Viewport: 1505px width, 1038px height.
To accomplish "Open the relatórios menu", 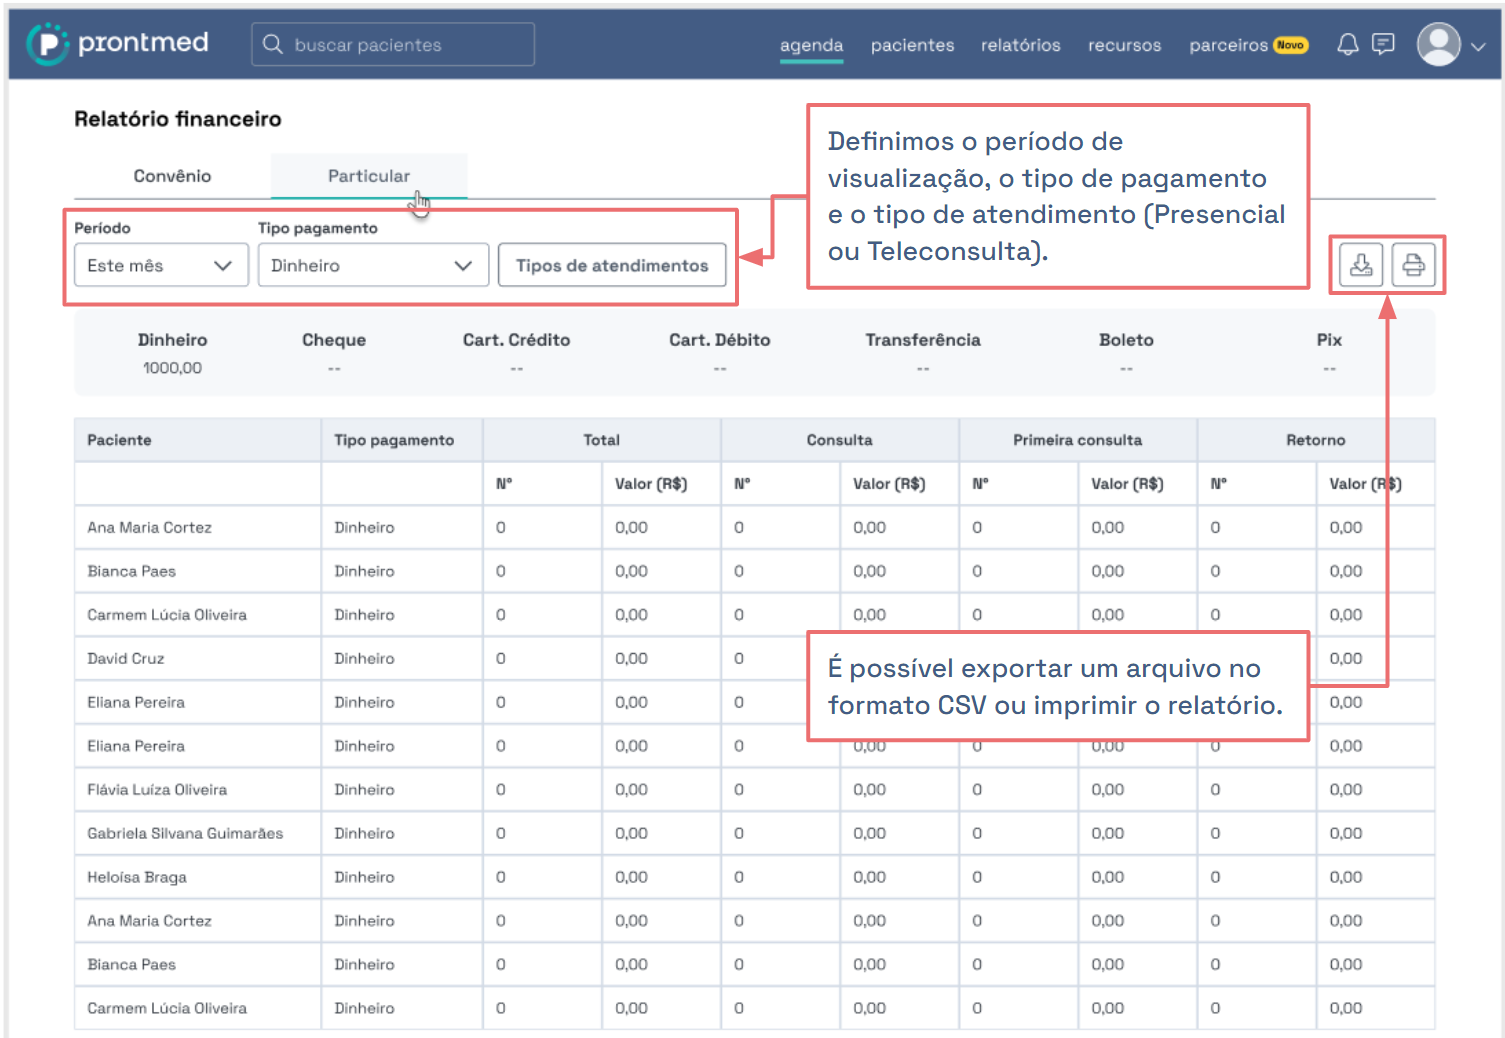I will coord(1020,45).
